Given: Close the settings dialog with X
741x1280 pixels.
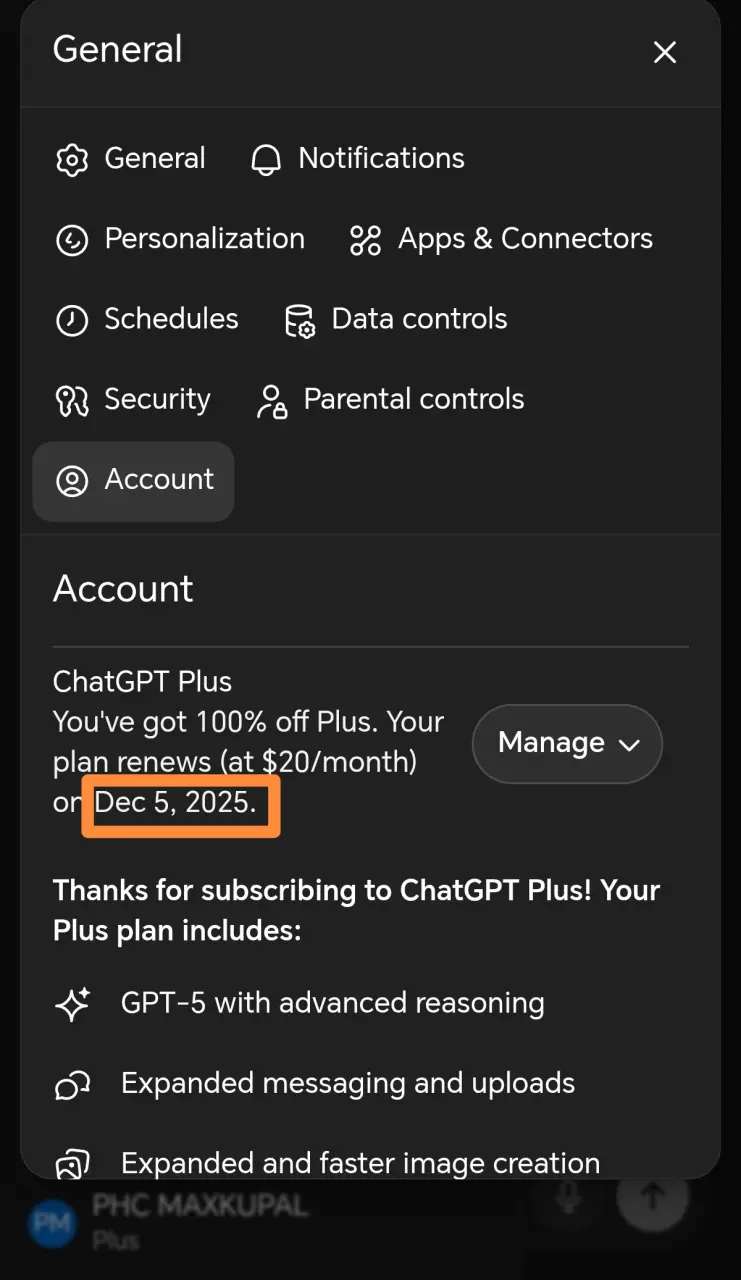Looking at the screenshot, I should (665, 52).
